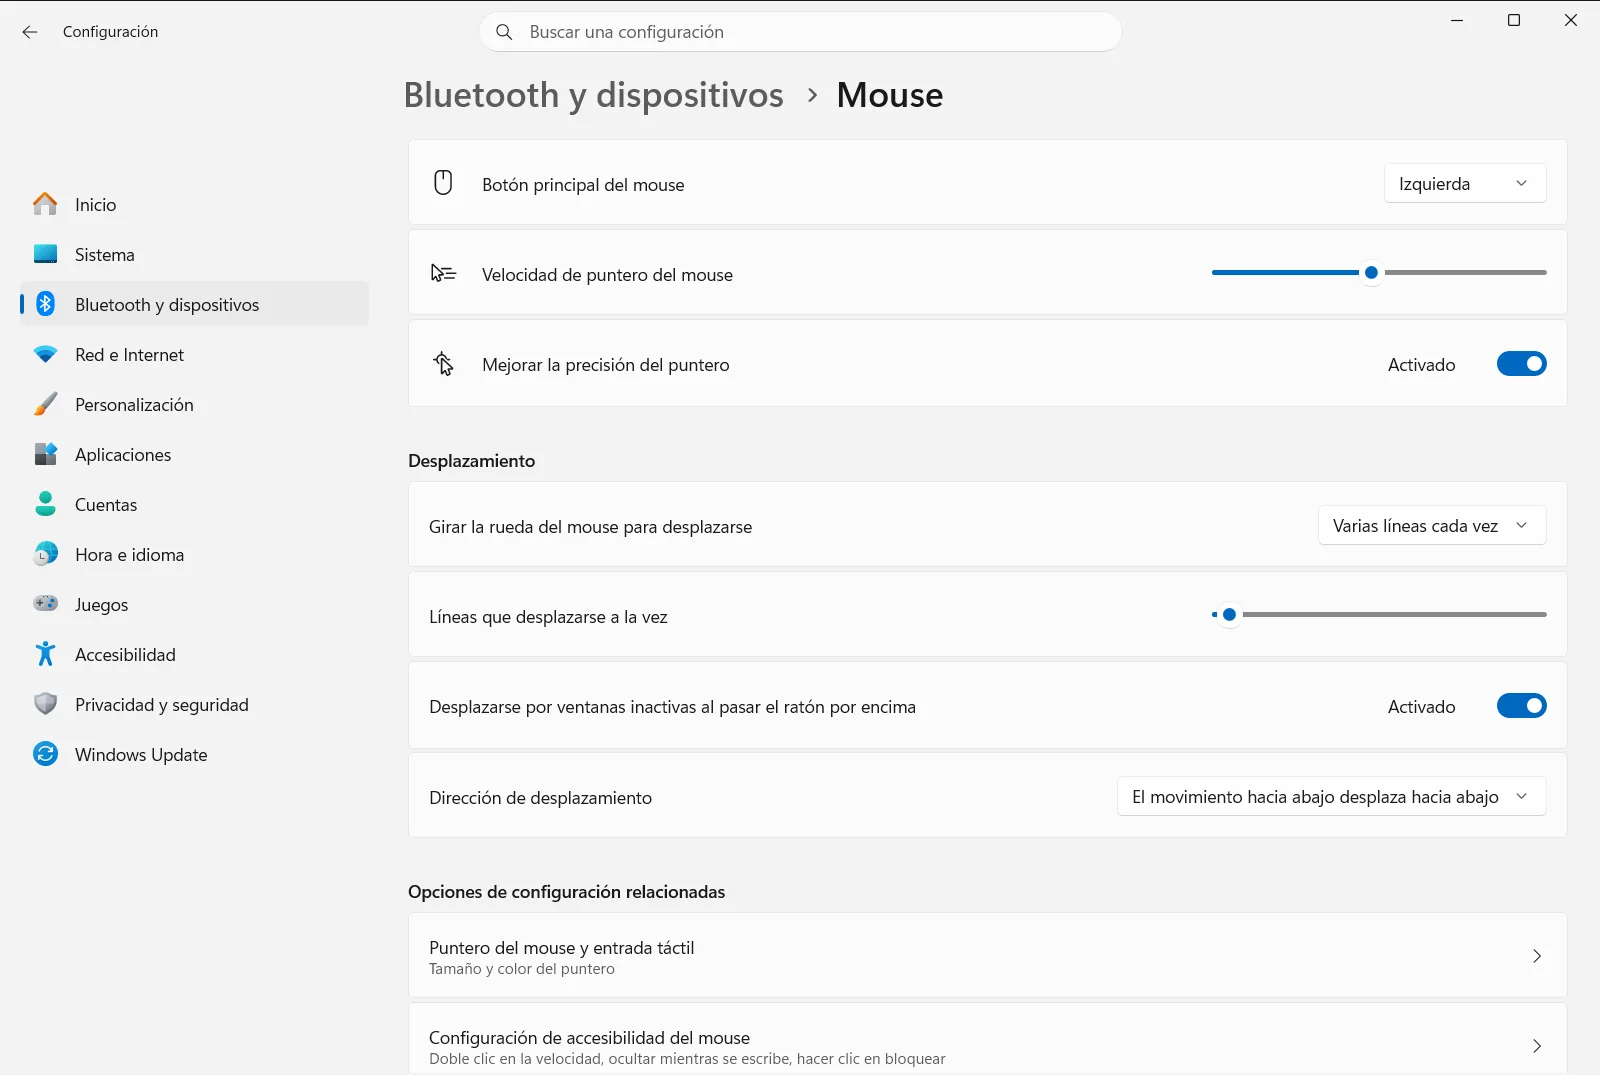Click the Inicio house icon

tap(45, 204)
